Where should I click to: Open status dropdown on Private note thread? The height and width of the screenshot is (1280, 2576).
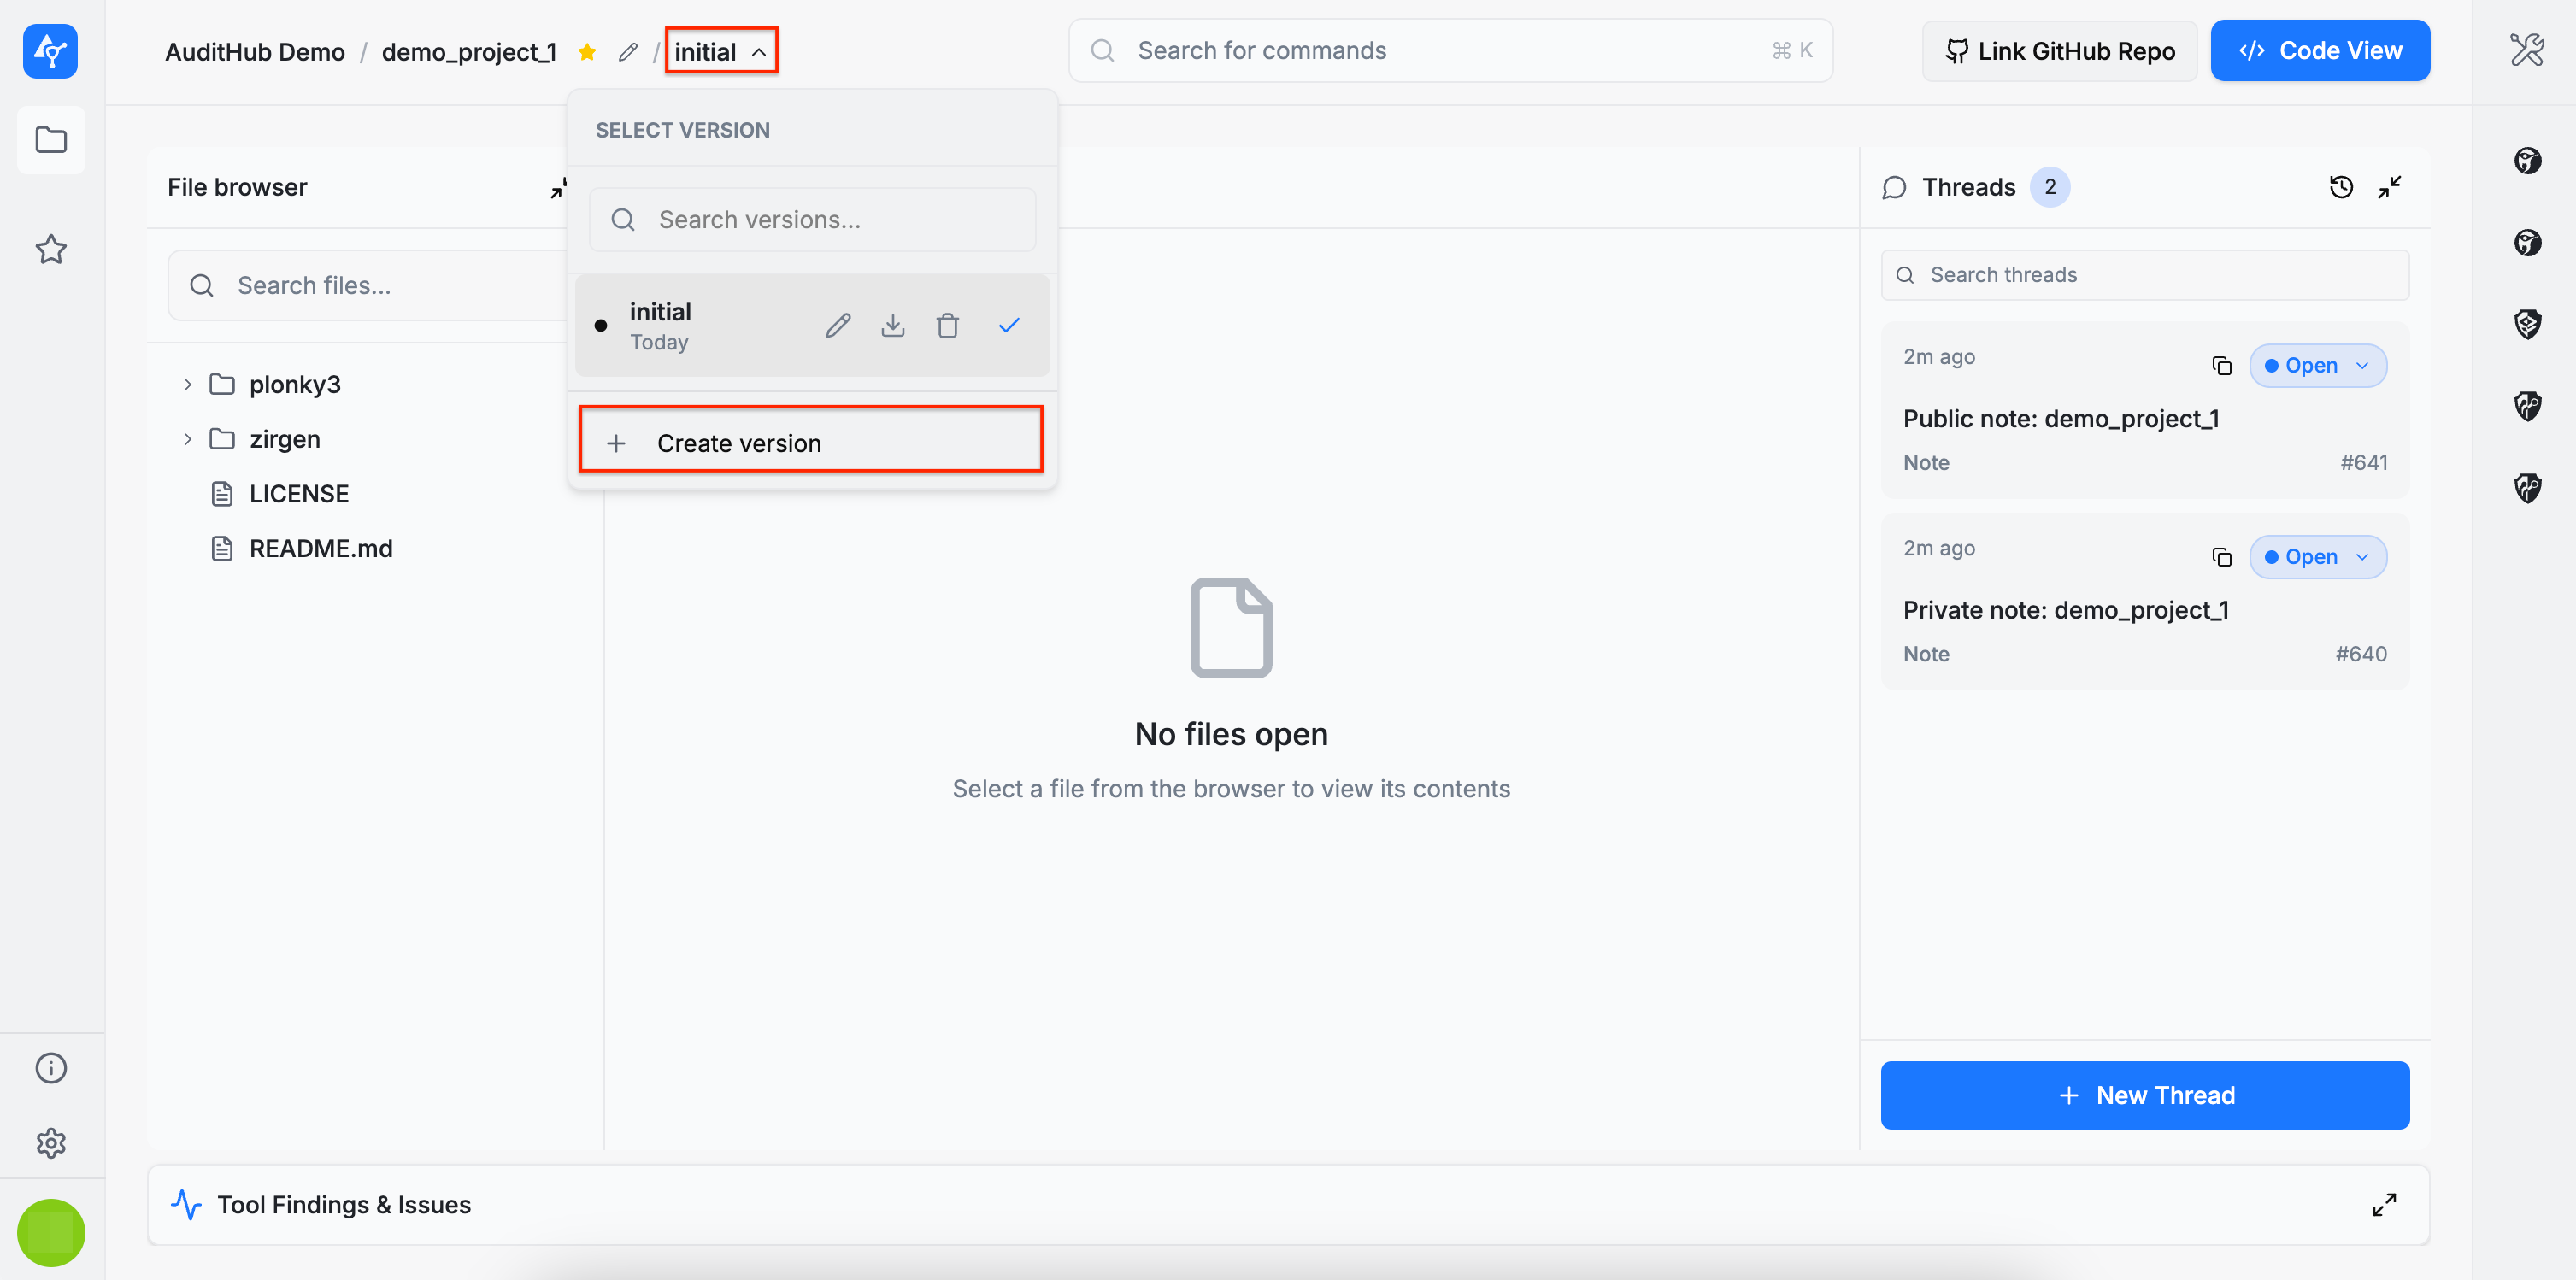click(x=2317, y=557)
